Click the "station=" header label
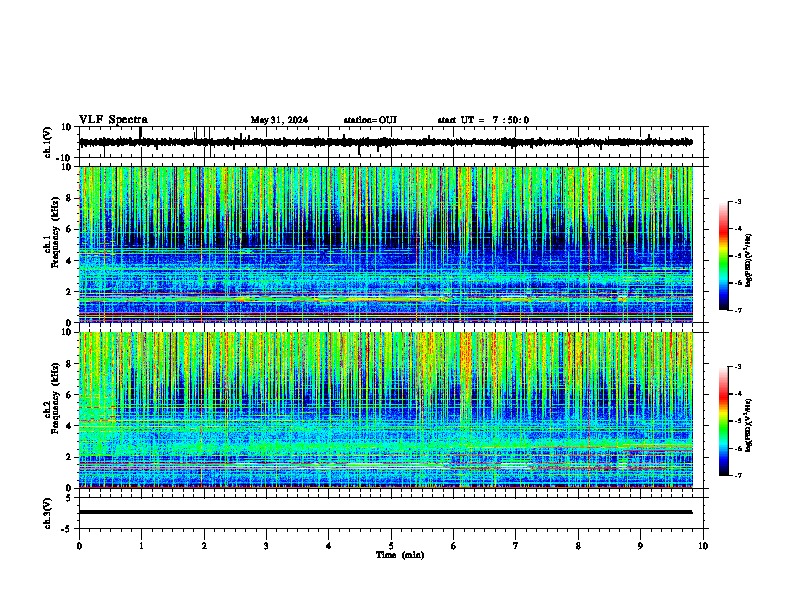 click(361, 120)
